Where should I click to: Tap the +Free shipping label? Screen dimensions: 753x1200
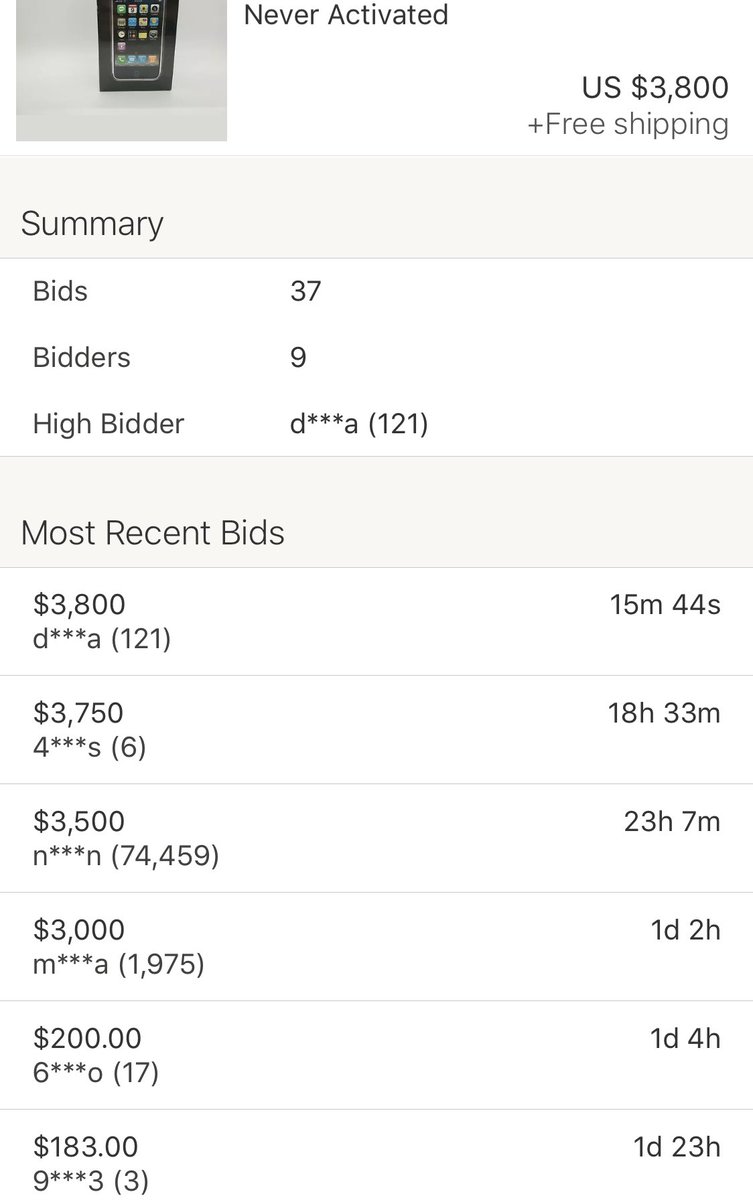(x=628, y=124)
